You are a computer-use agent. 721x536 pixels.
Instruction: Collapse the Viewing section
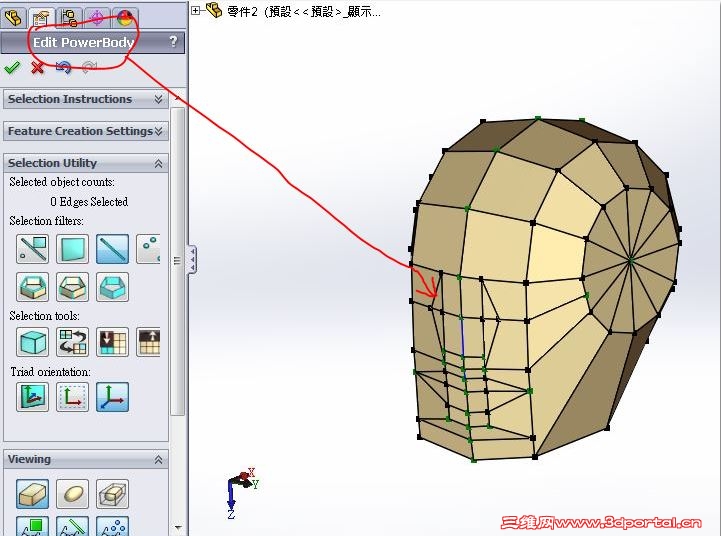(x=159, y=459)
